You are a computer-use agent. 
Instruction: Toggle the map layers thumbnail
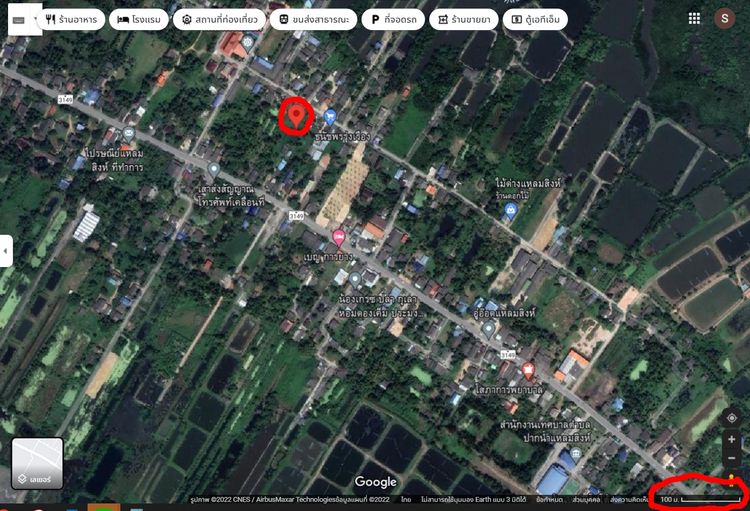[x=37, y=463]
